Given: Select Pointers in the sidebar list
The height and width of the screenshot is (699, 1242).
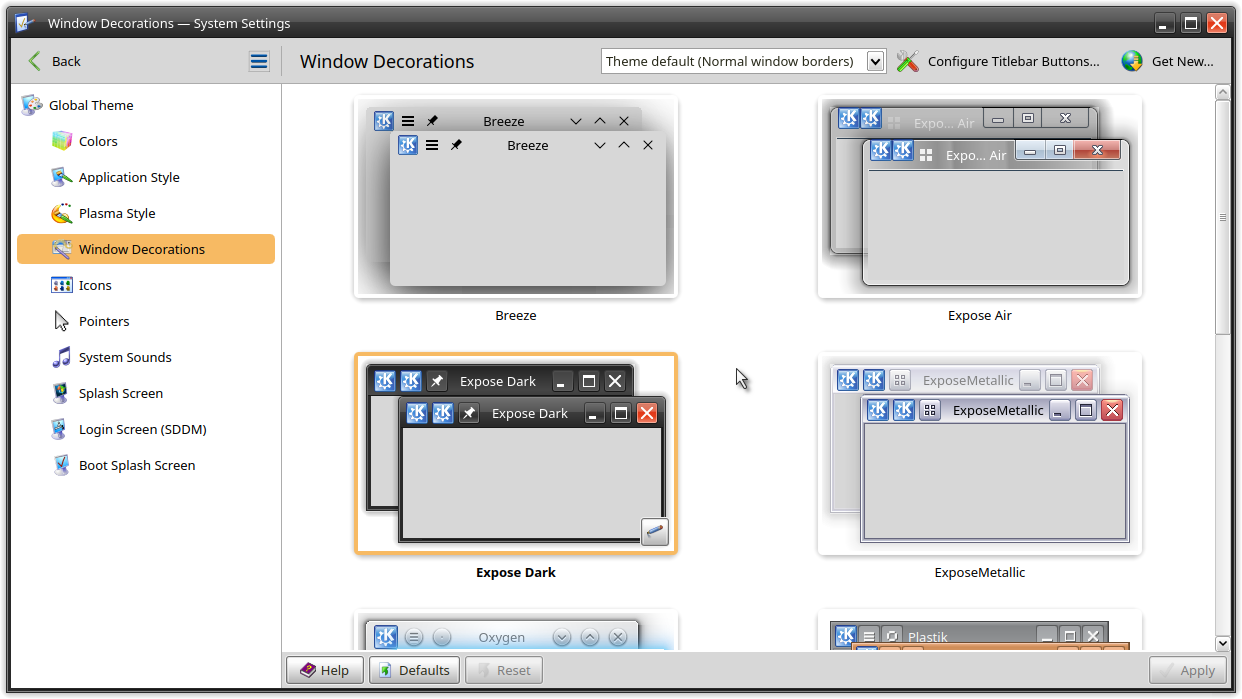Looking at the screenshot, I should point(146,321).
